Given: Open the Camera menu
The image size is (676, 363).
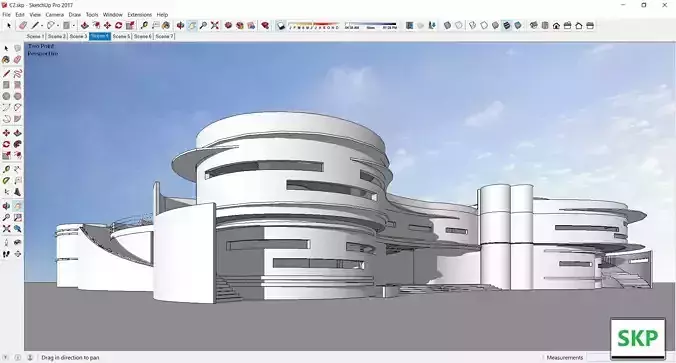Looking at the screenshot, I should point(55,15).
